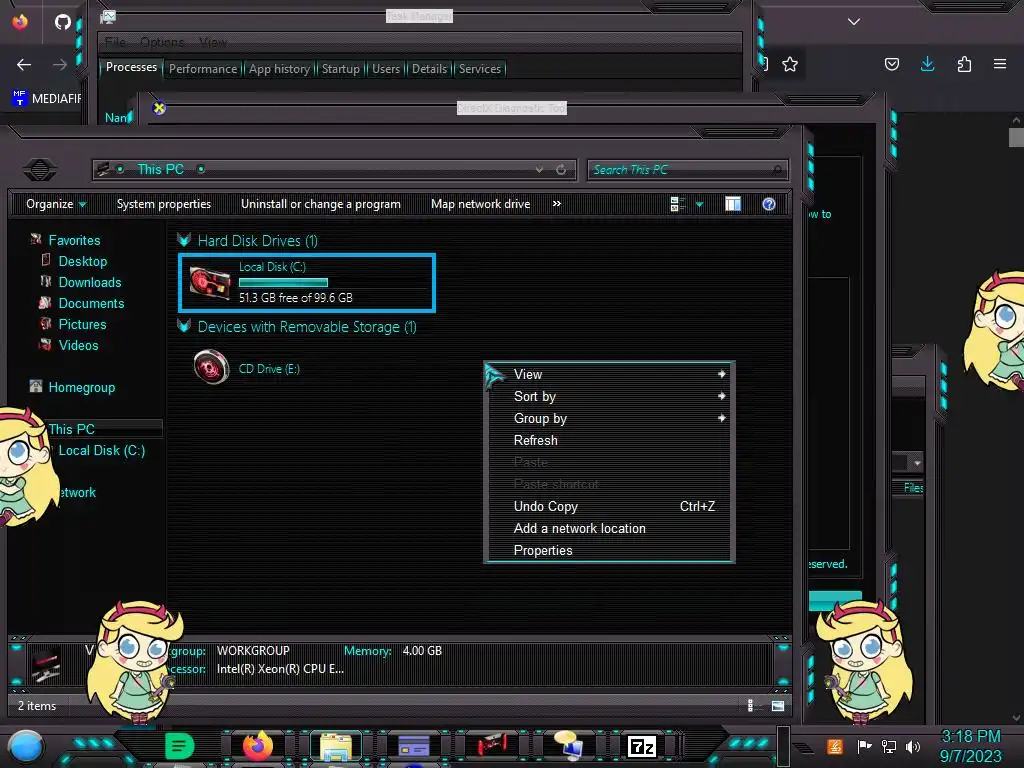Viewport: 1024px width, 768px height.
Task: Open the Organize menu
Action: pyautogui.click(x=56, y=204)
